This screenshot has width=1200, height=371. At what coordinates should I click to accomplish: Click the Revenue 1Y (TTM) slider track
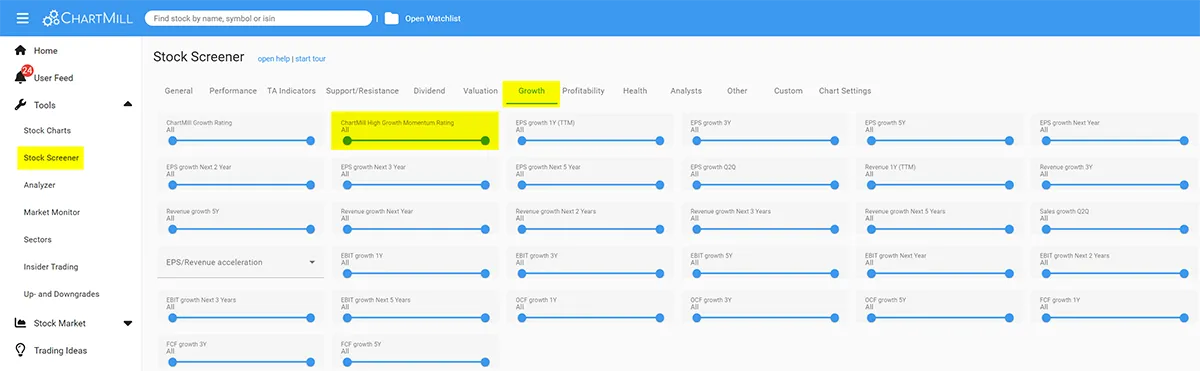click(940, 185)
